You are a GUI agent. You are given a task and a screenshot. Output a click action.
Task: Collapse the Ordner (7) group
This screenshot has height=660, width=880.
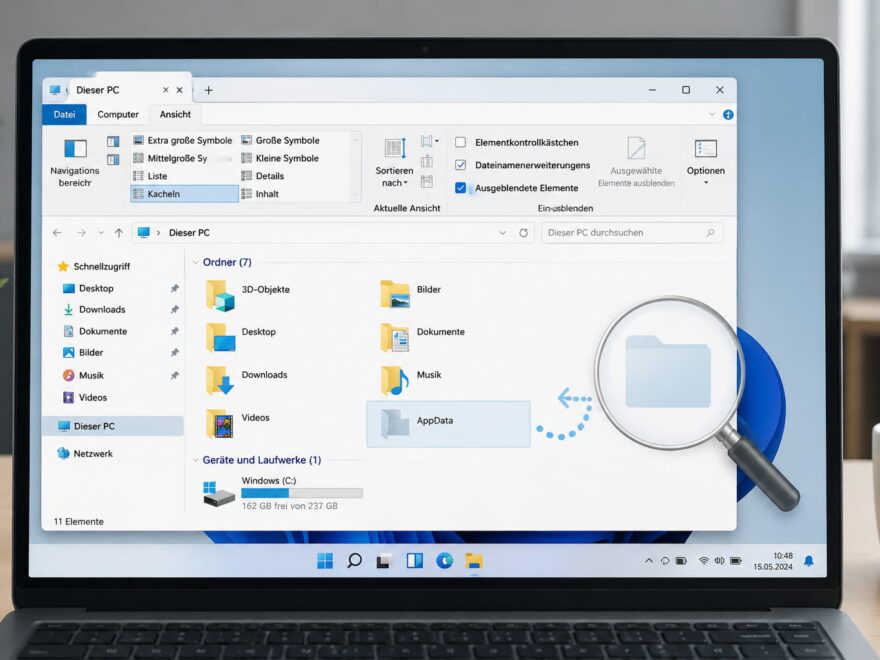click(x=196, y=262)
